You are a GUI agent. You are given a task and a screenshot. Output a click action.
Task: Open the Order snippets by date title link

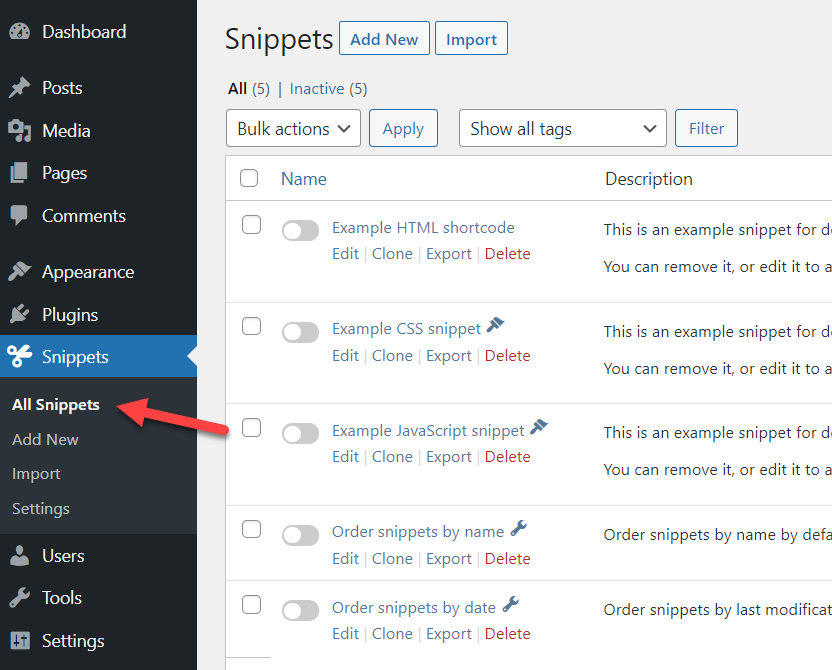pyautogui.click(x=414, y=607)
